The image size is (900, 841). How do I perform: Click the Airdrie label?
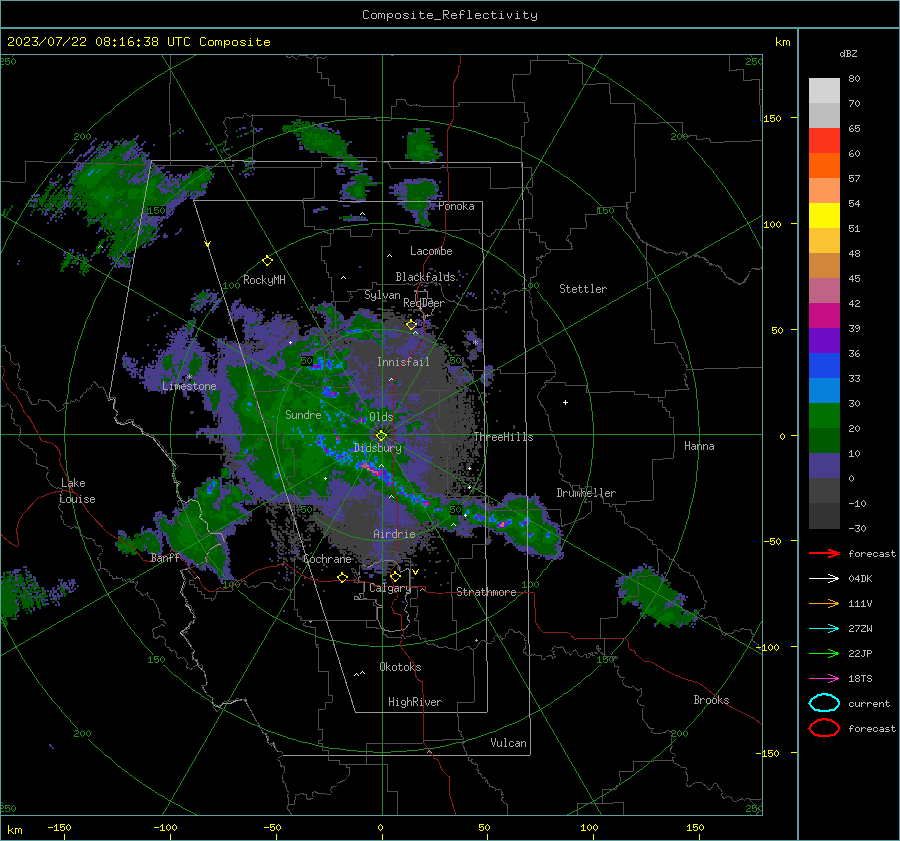pyautogui.click(x=394, y=534)
